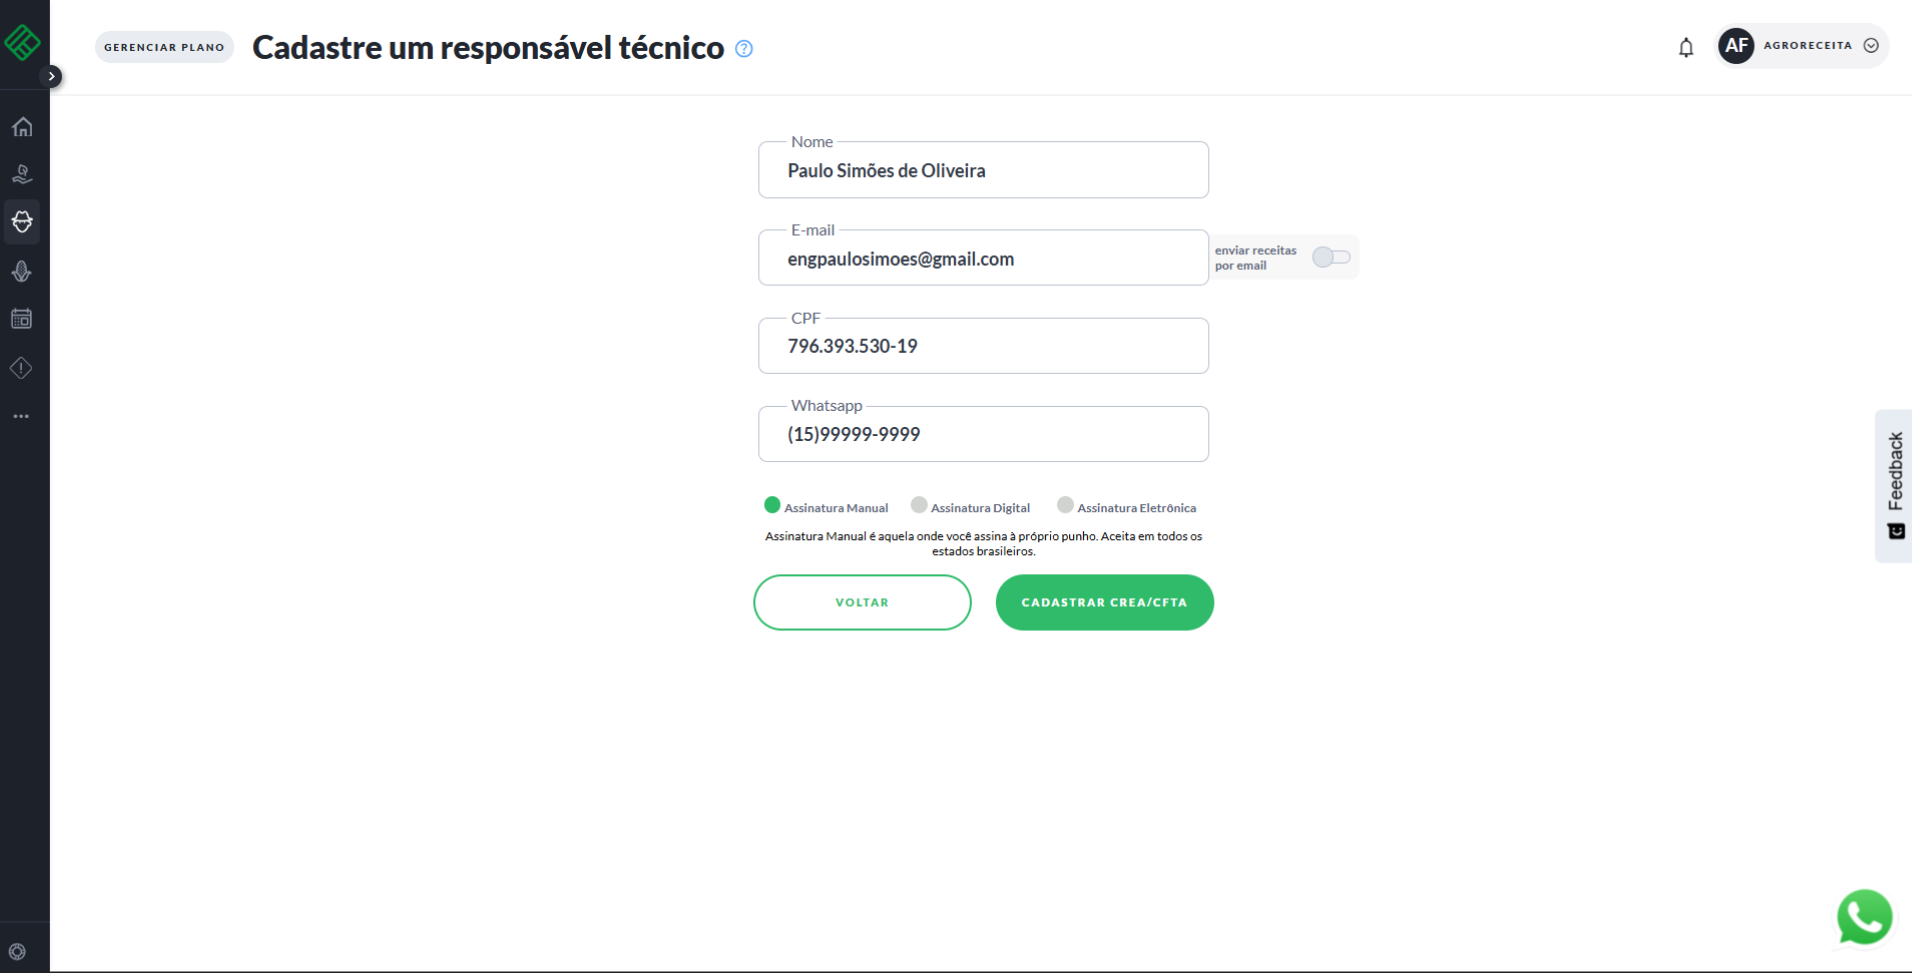Click the notification bell icon
Viewport: 1912px width, 973px height.
1686,47
